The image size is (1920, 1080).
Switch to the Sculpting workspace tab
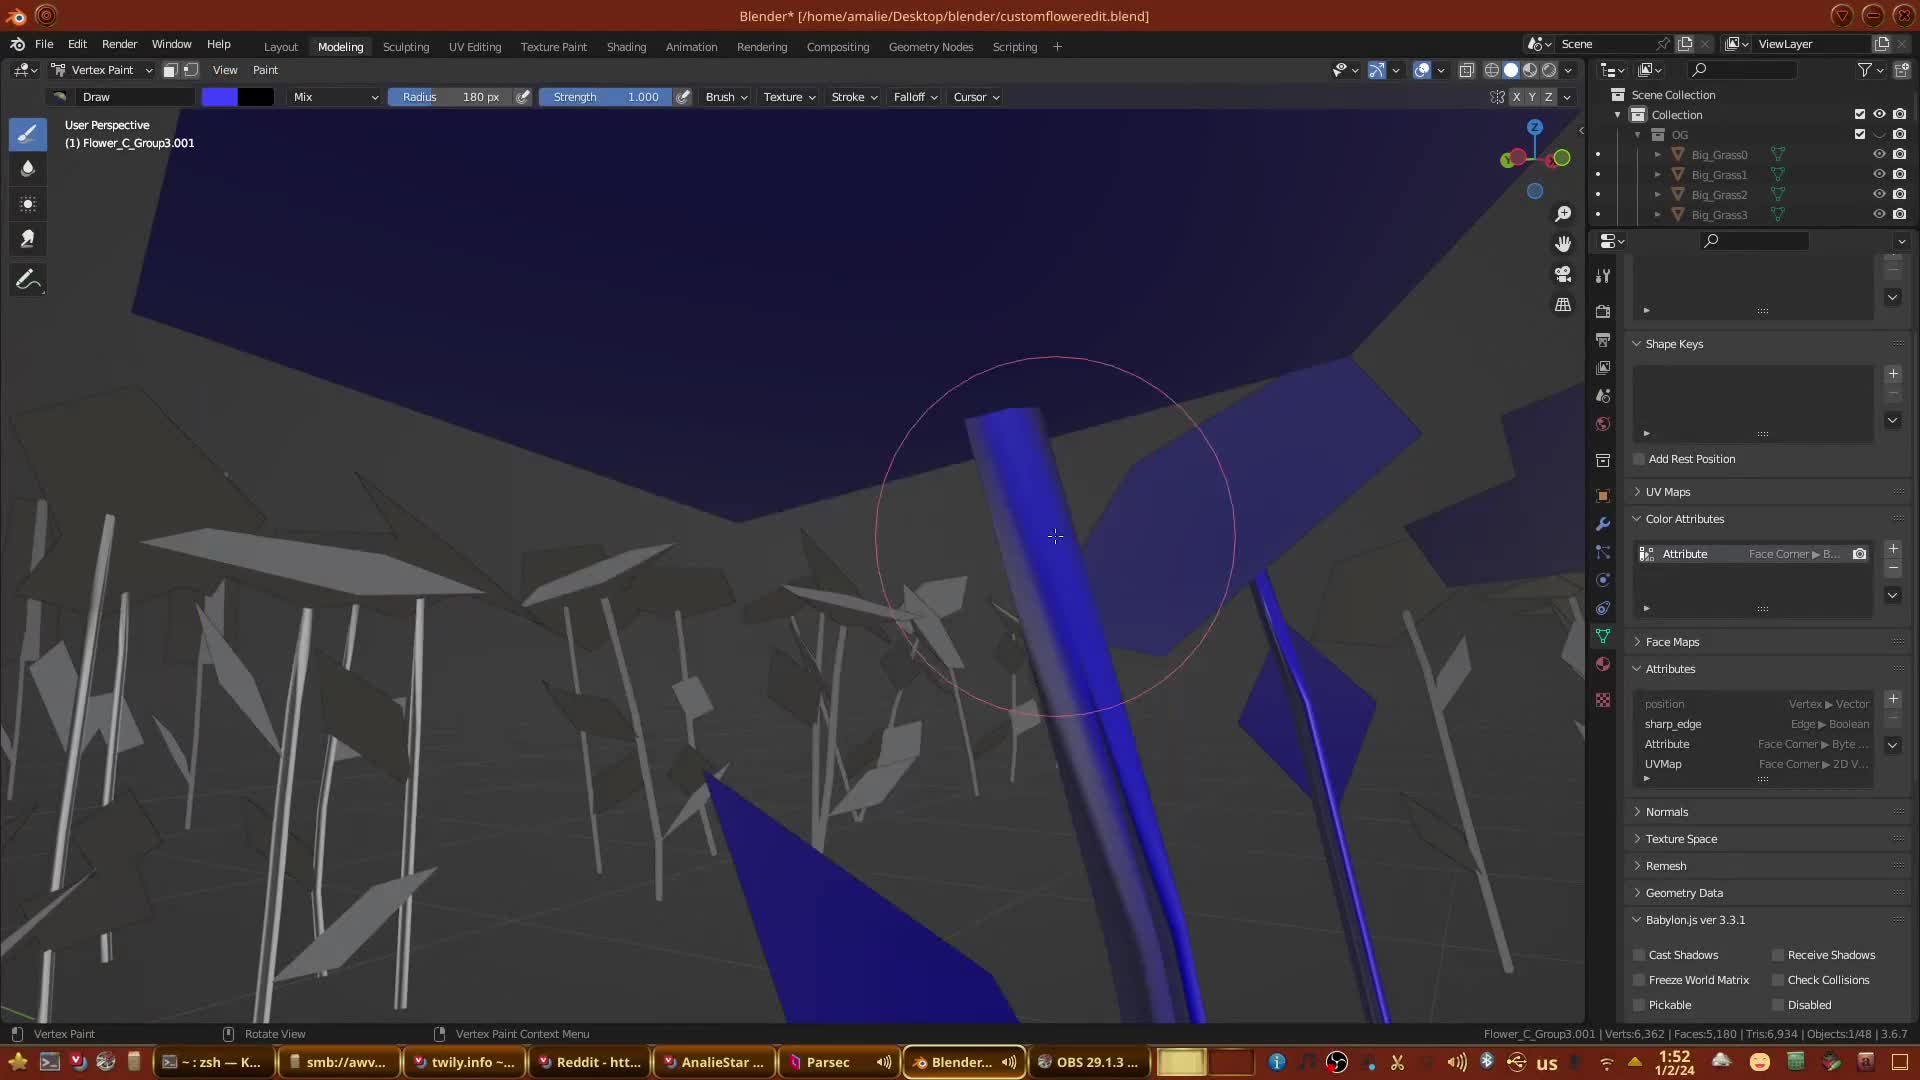(405, 47)
